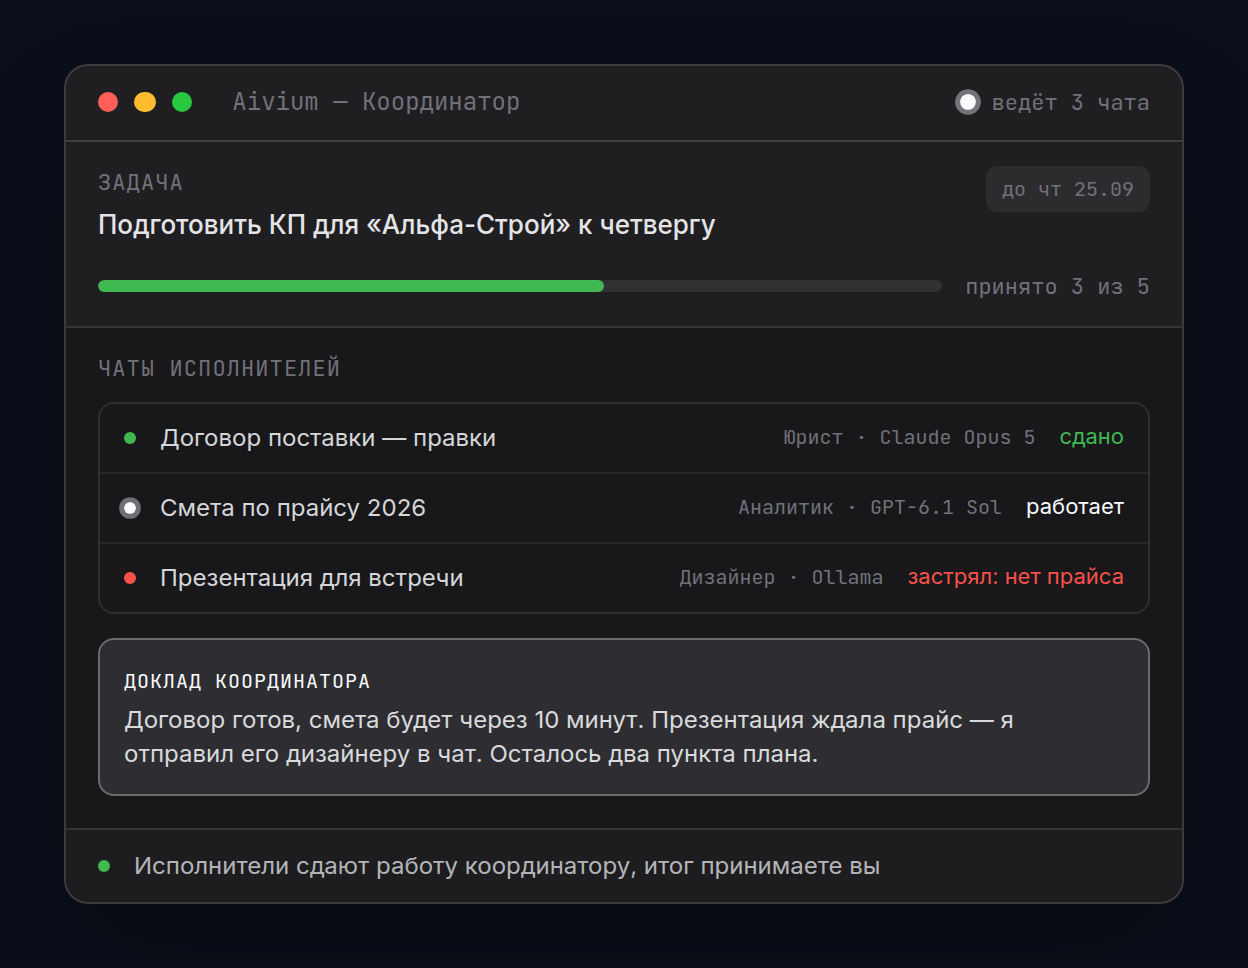Screen dimensions: 1248x968
Task: Click the red status dot for «Презентация для встречи»
Action: pyautogui.click(x=130, y=578)
